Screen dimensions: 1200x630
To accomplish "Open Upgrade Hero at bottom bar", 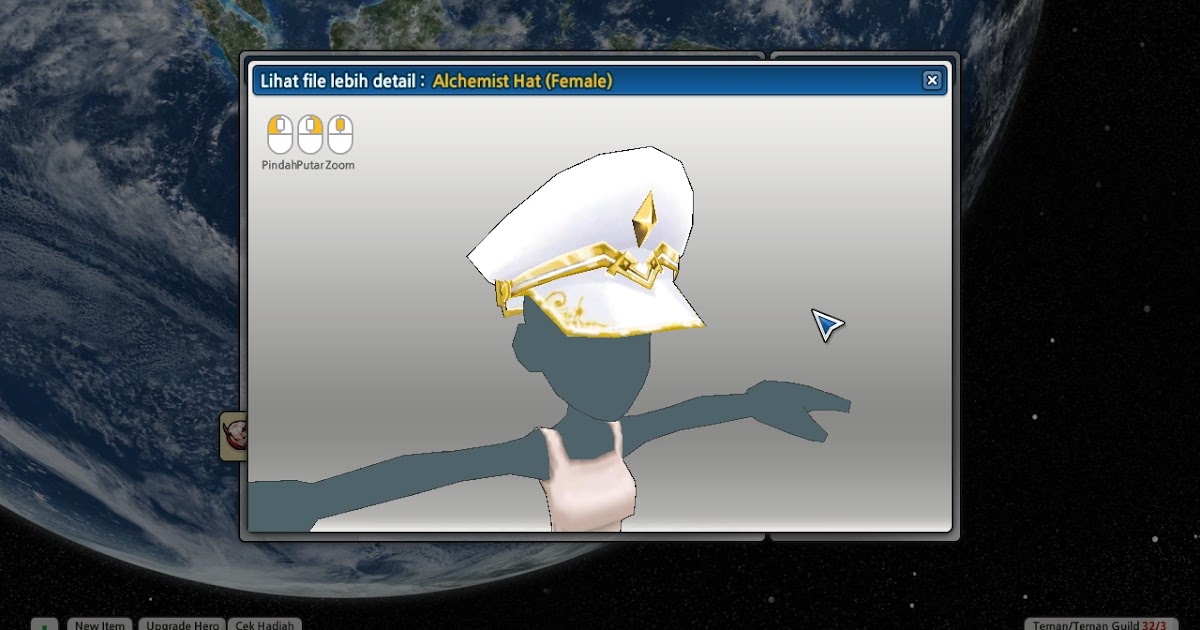I will (x=183, y=625).
